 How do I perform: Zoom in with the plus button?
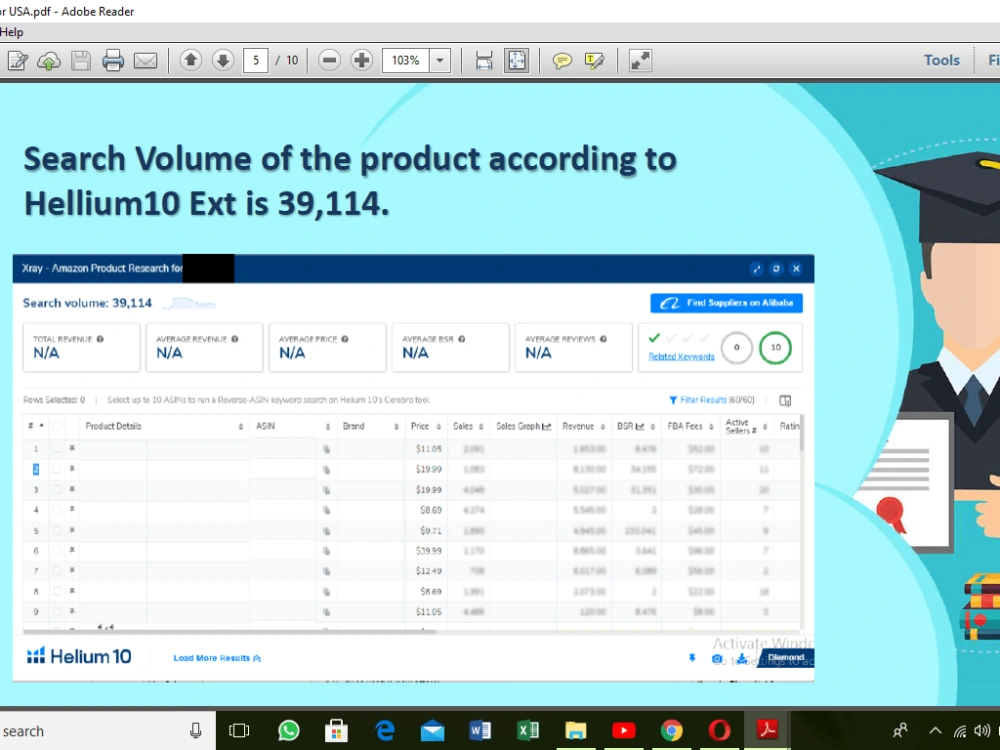362,61
